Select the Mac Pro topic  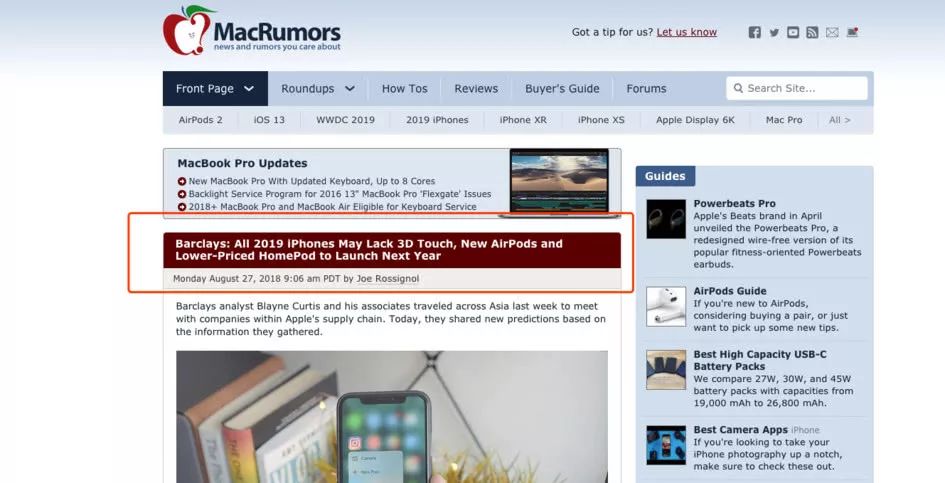point(783,120)
